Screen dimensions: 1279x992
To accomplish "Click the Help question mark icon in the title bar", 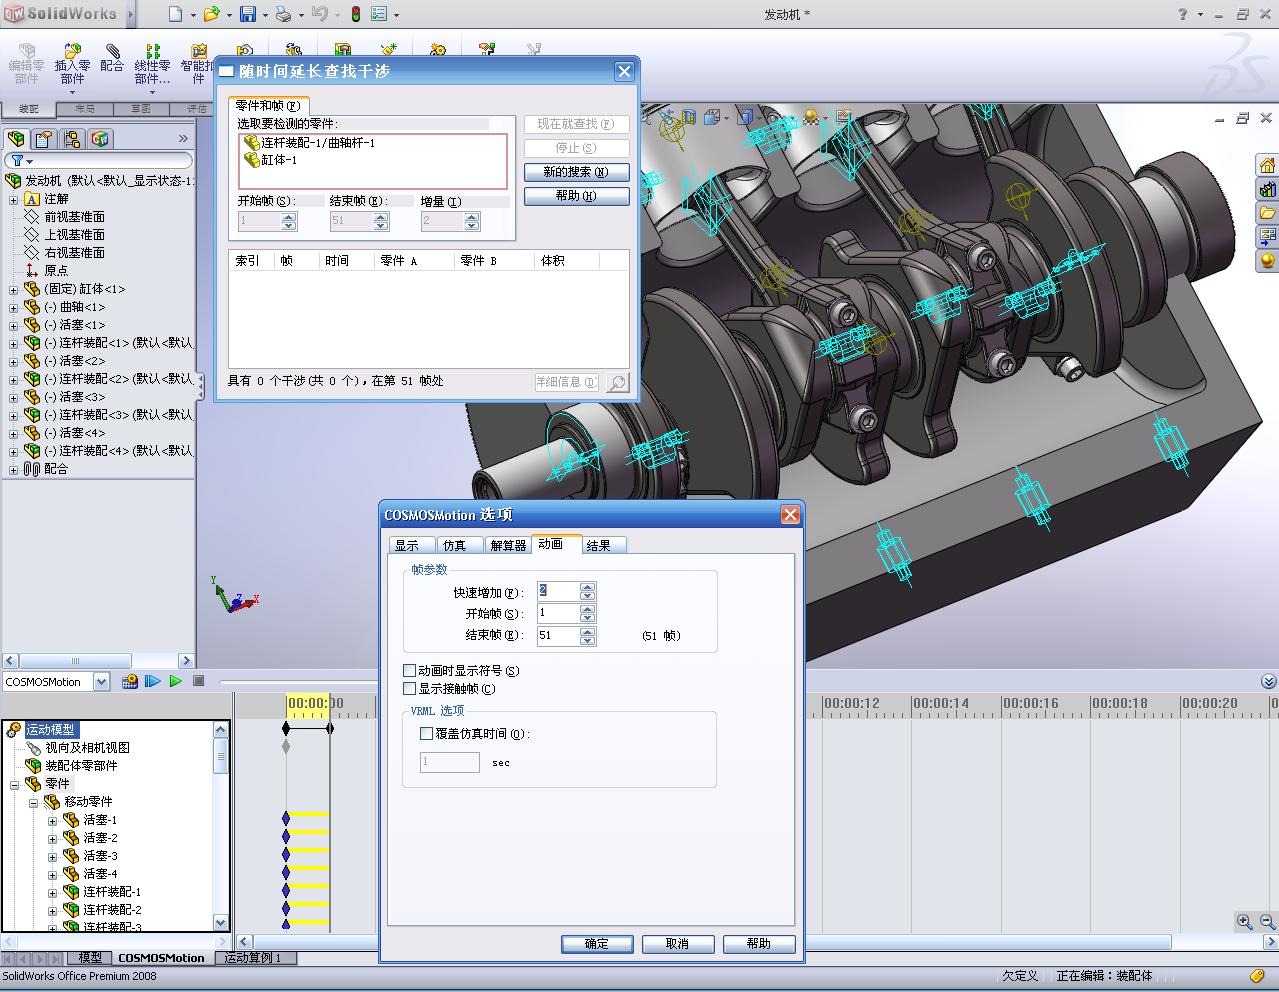I will coord(1183,14).
